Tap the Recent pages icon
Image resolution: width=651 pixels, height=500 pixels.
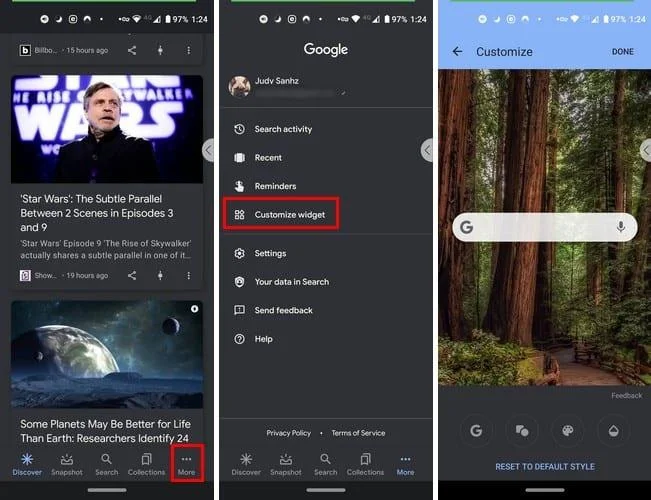tap(240, 158)
